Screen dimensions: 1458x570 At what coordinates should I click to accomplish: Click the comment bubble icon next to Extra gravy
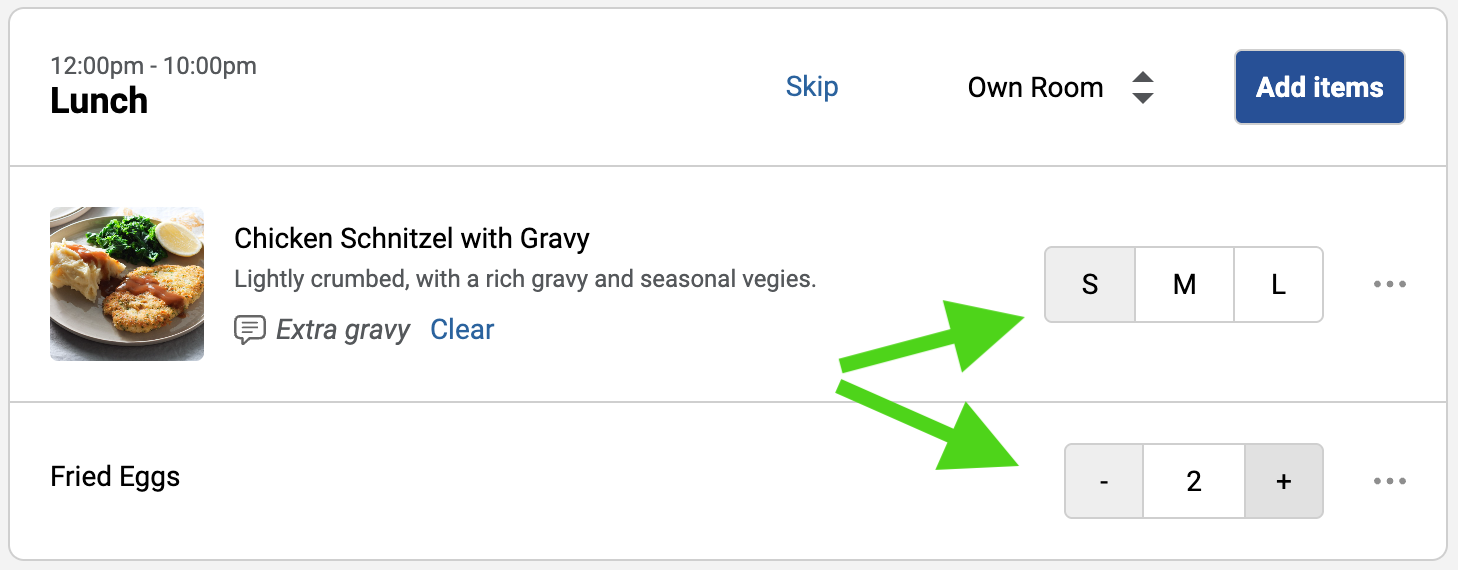tap(249, 330)
